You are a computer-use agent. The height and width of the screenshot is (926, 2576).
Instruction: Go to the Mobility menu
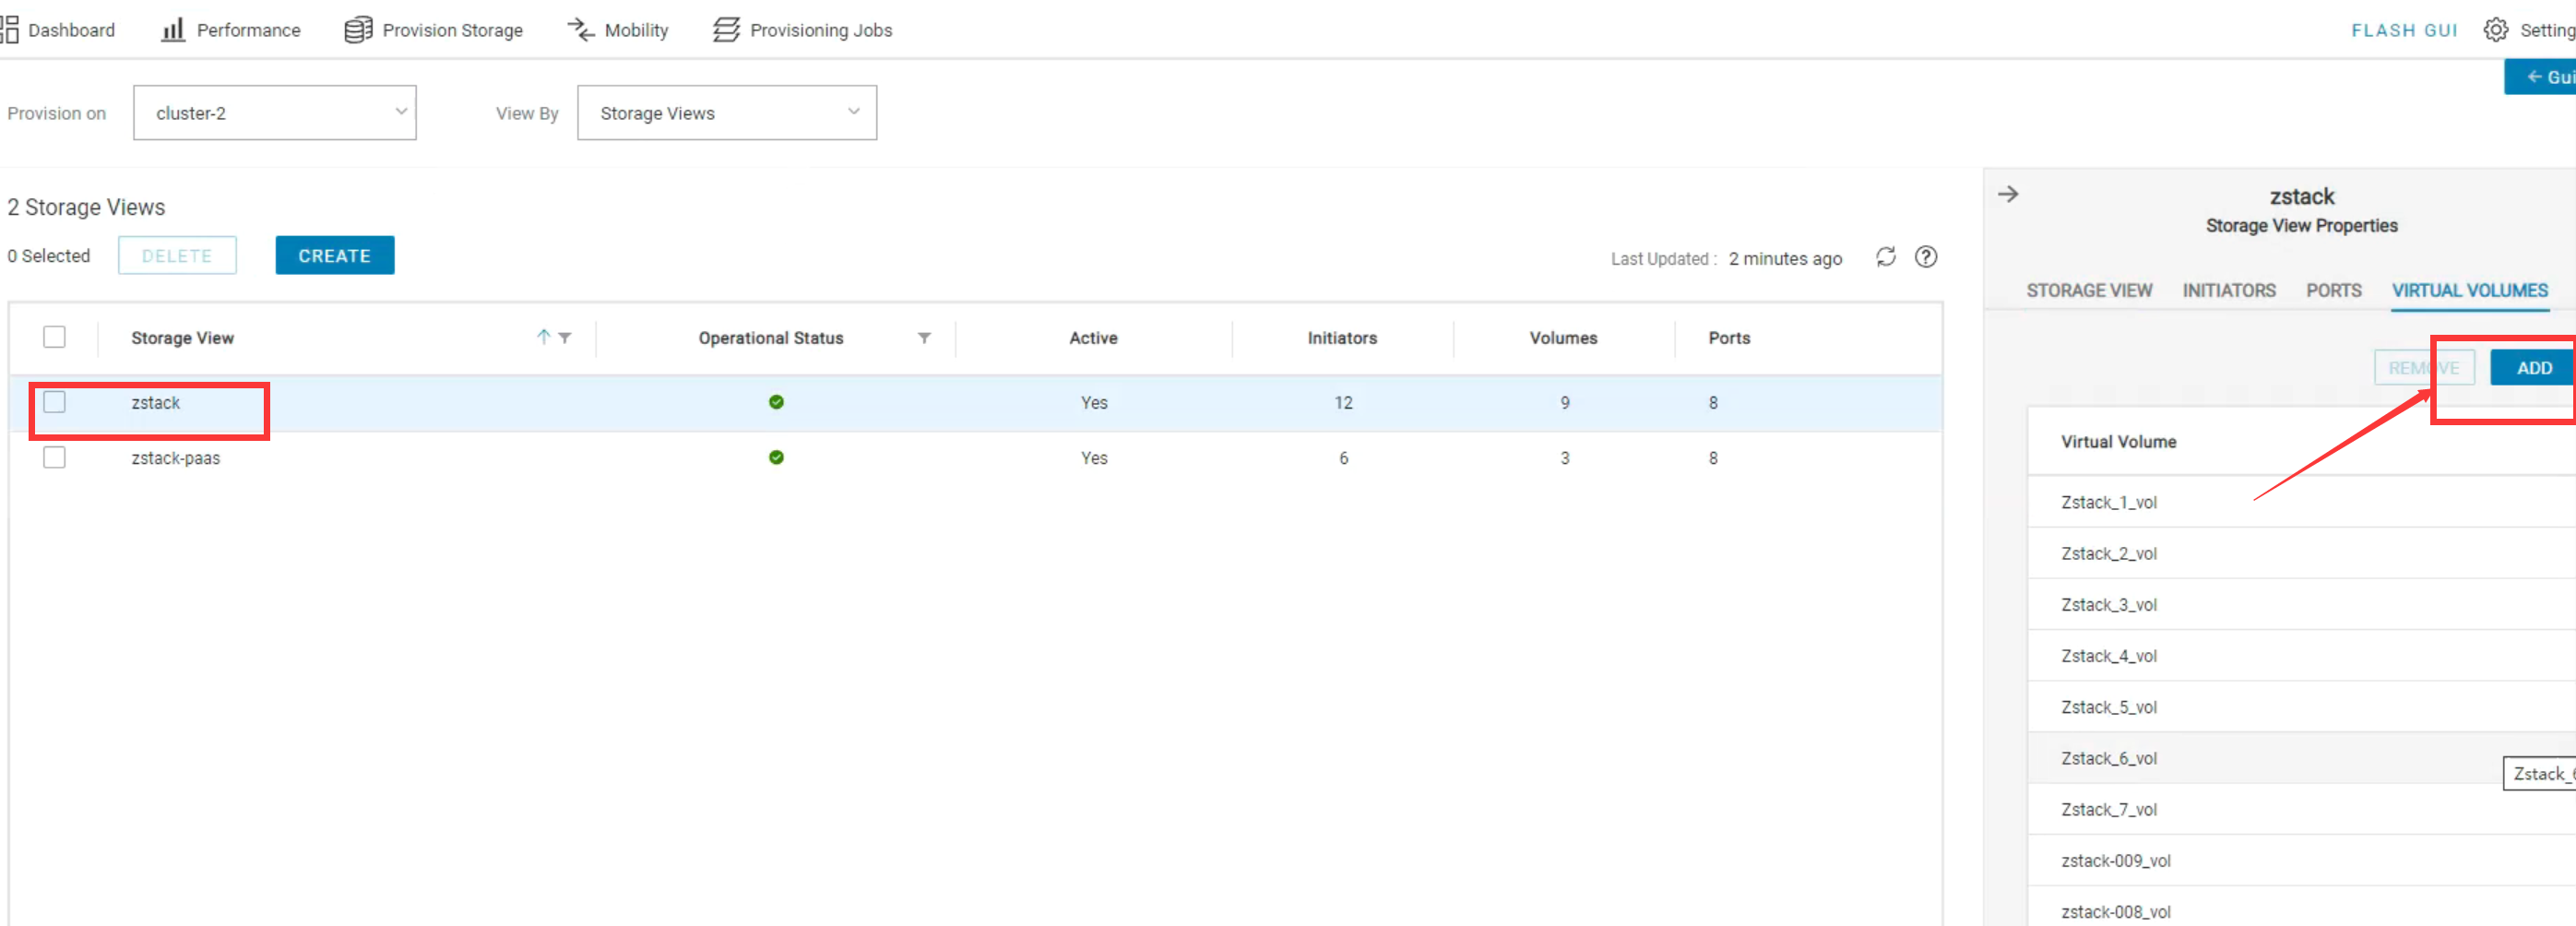pos(618,30)
